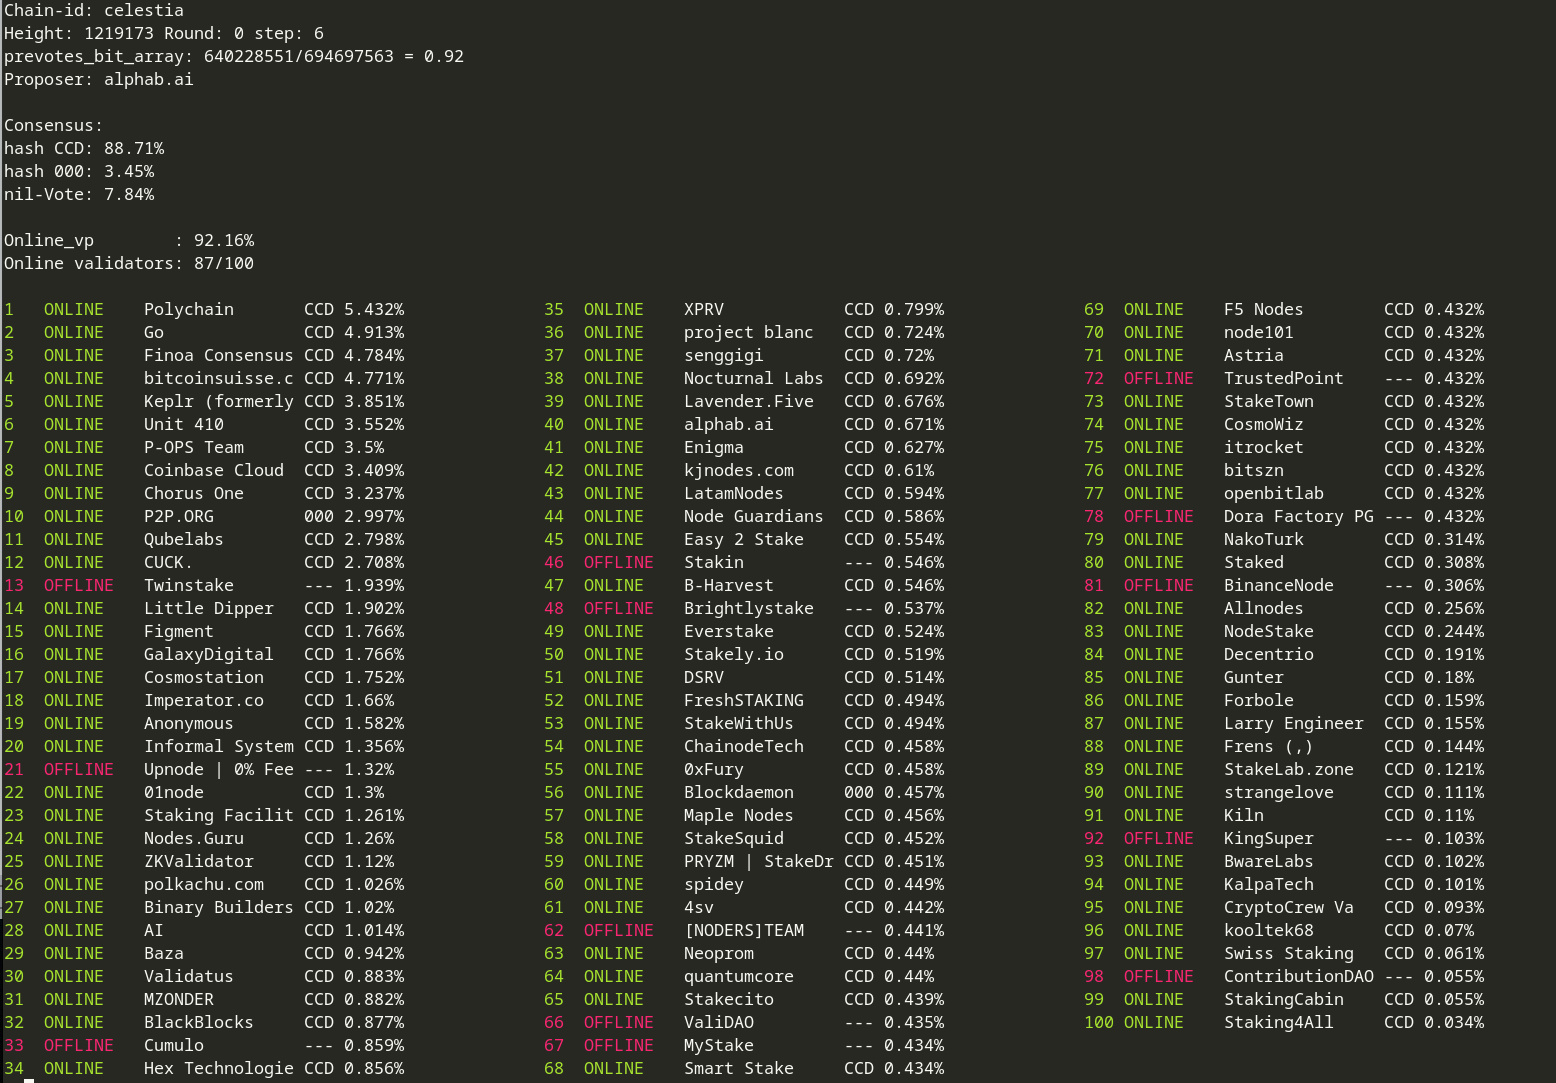This screenshot has width=1556, height=1083.
Task: Select the Brightlystake entry
Action: [749, 608]
